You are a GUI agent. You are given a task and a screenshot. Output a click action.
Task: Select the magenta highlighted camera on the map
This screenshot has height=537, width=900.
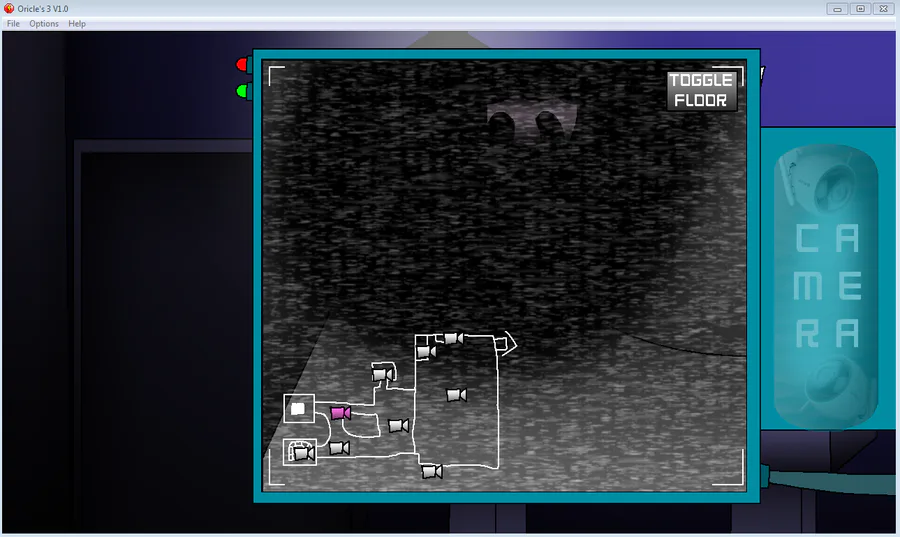point(340,413)
